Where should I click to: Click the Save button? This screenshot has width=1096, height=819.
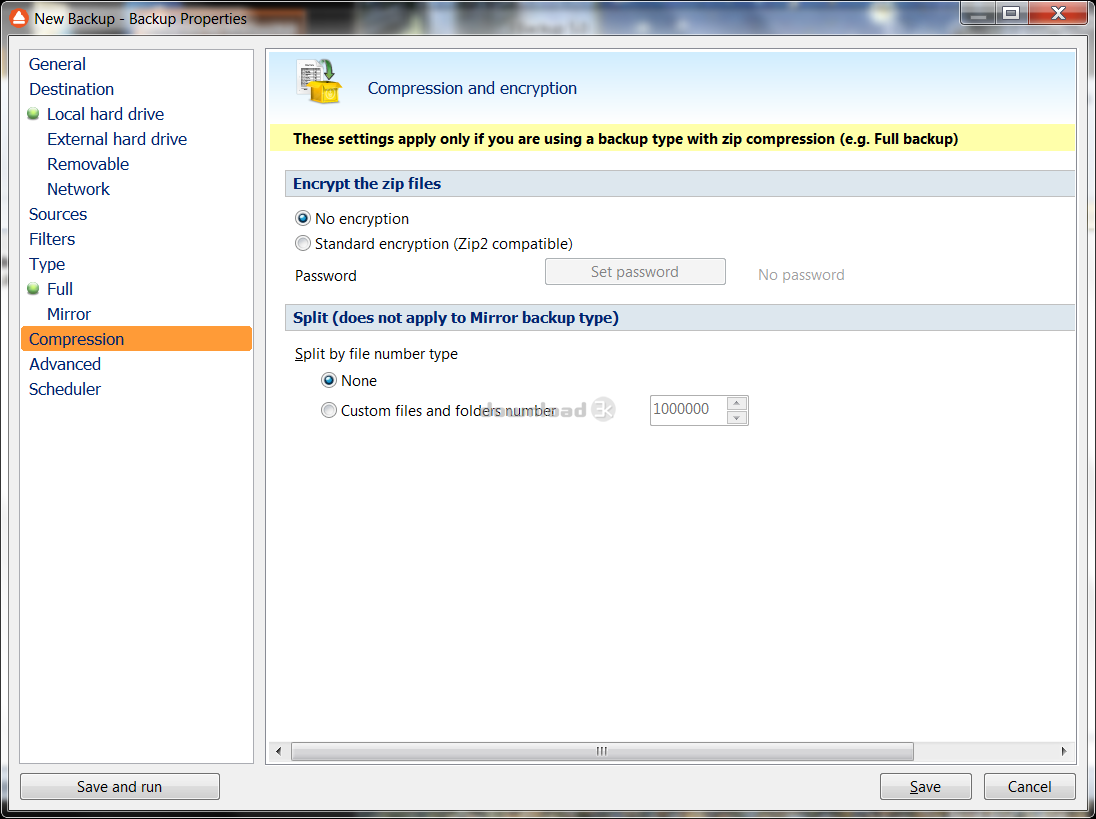coord(925,787)
